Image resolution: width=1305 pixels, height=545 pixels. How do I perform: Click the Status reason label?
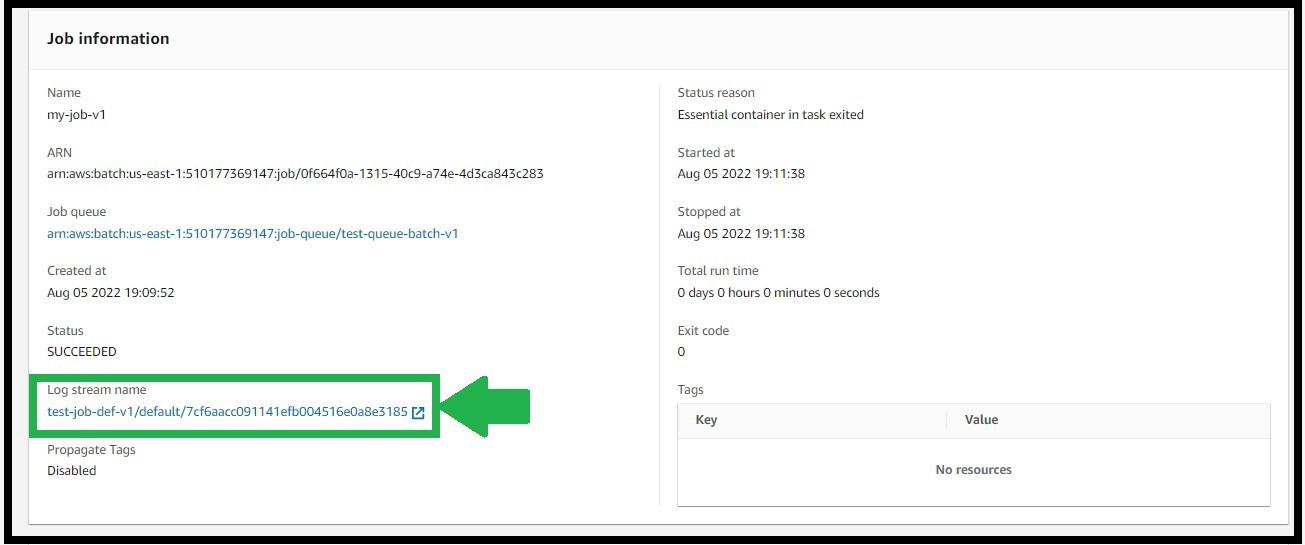click(716, 93)
